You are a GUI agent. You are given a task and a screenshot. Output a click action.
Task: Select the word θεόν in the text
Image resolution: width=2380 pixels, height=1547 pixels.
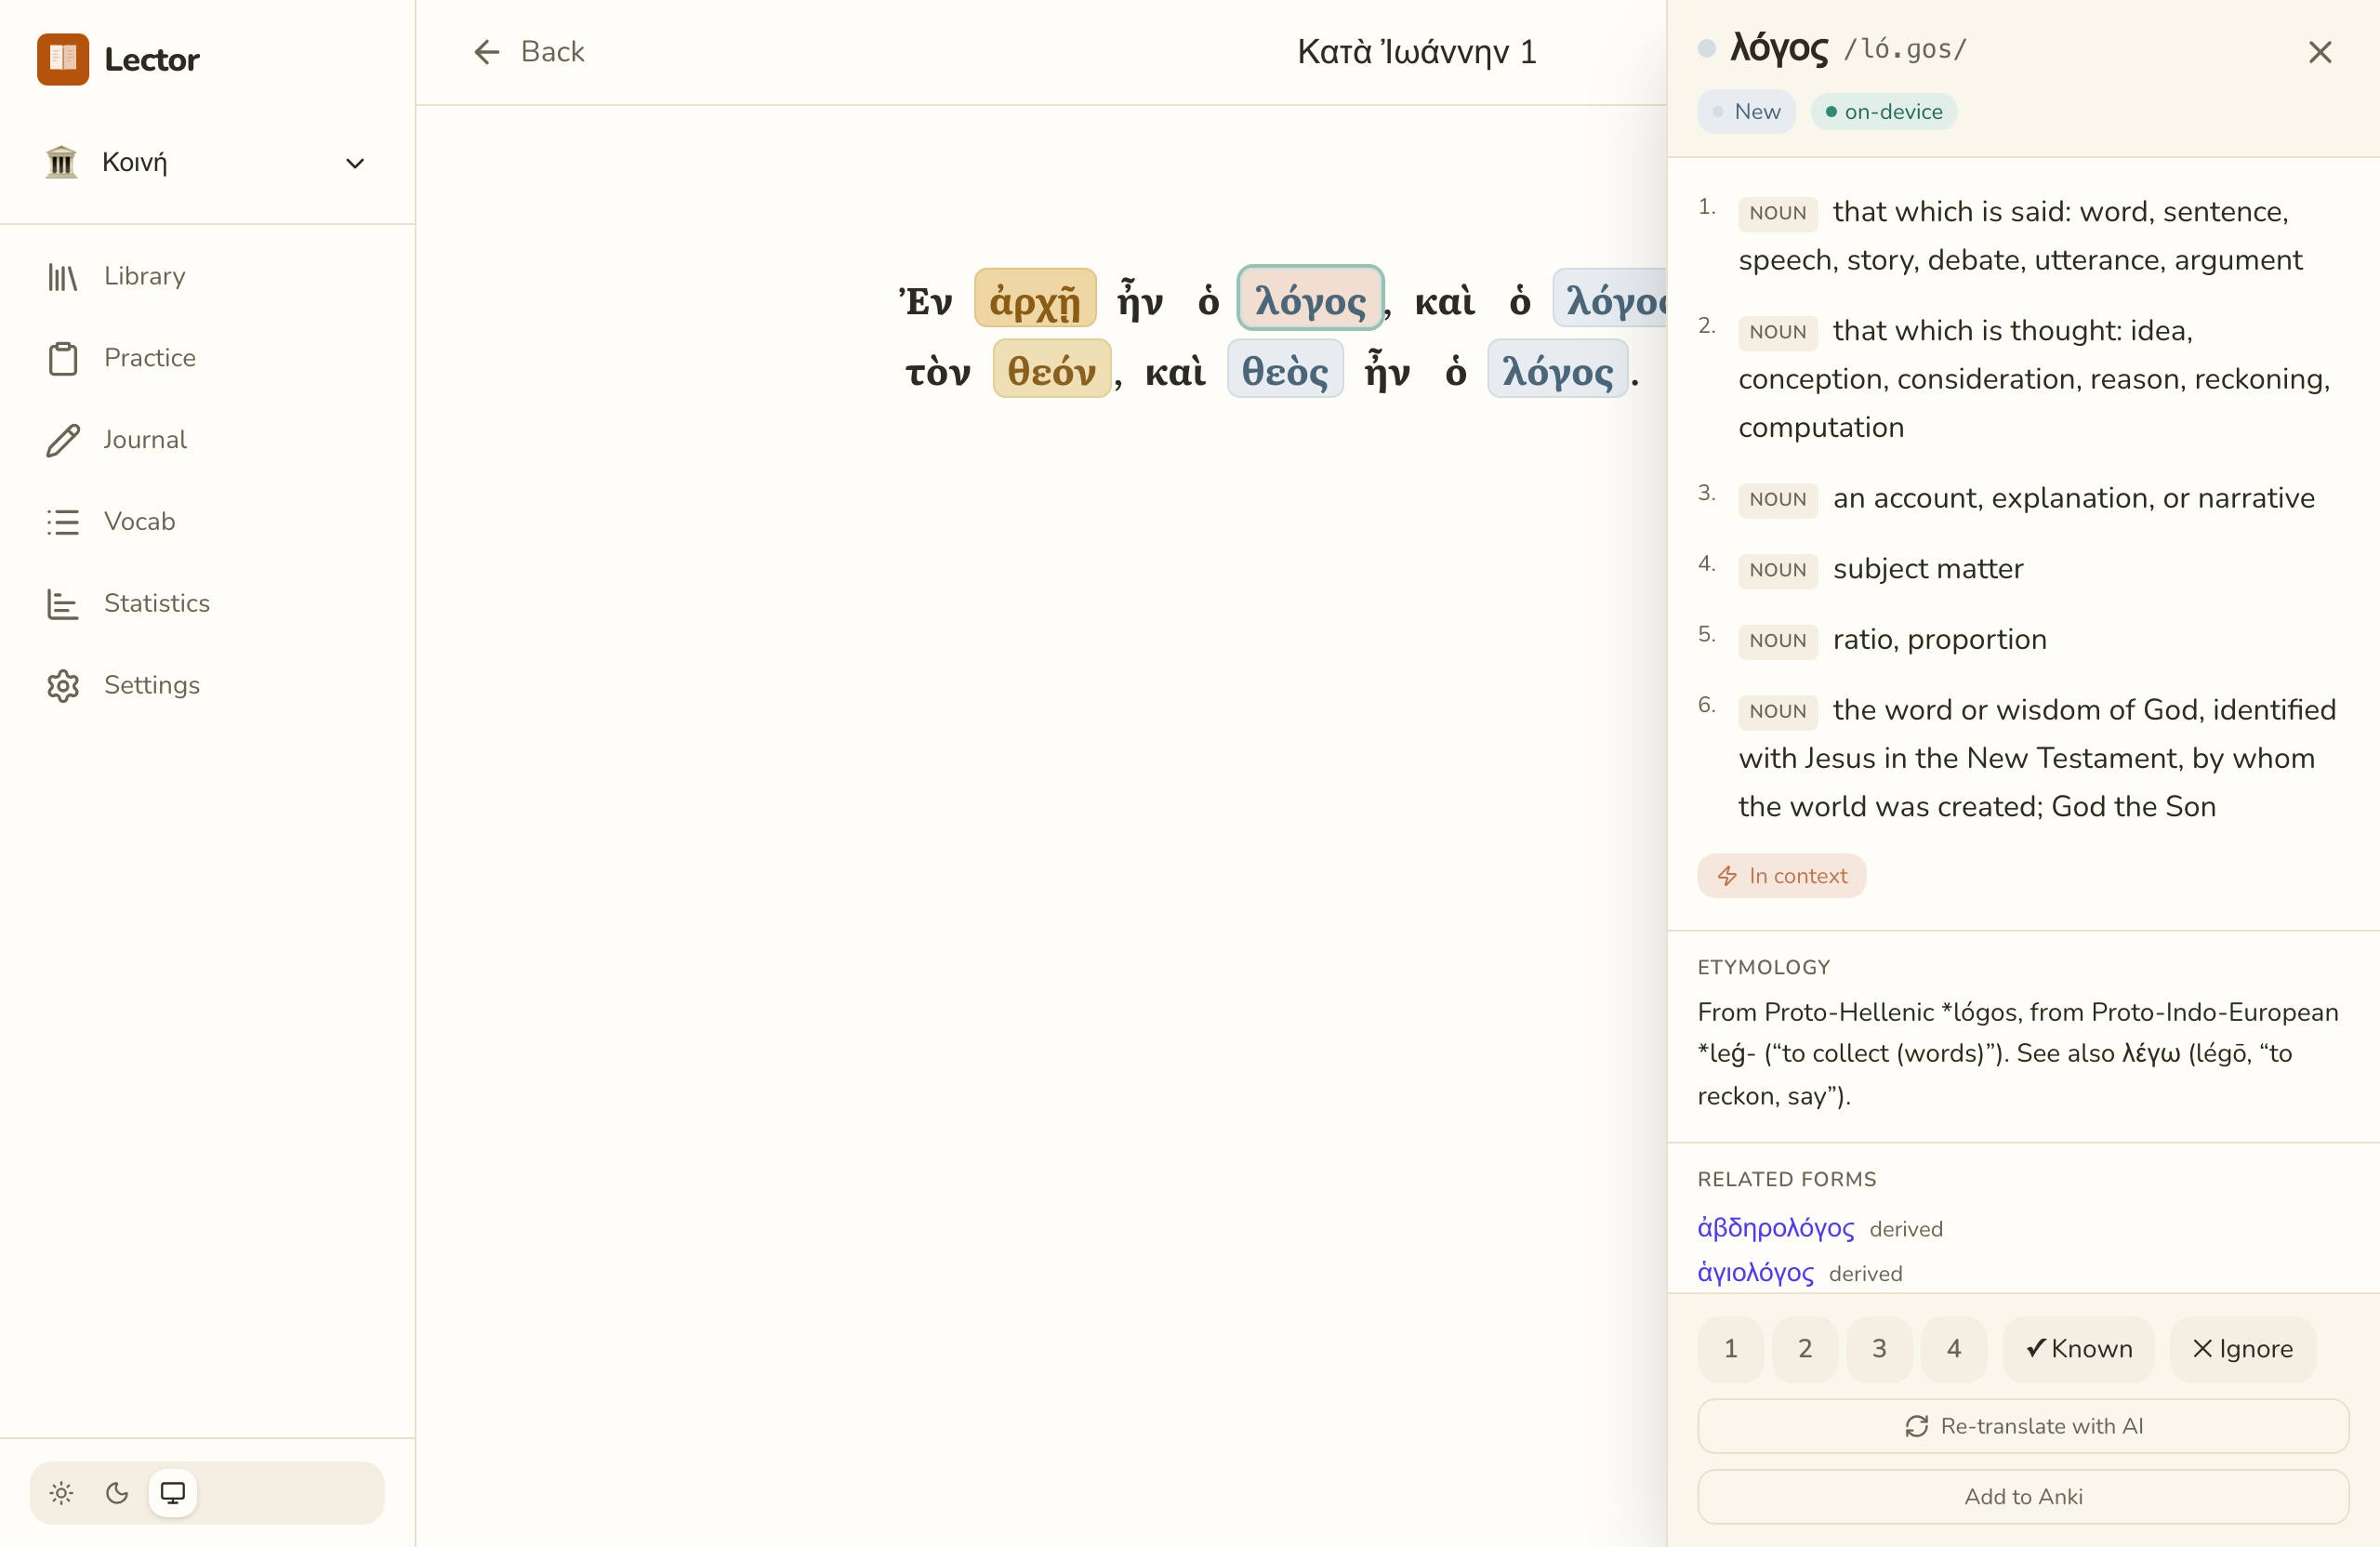1051,369
